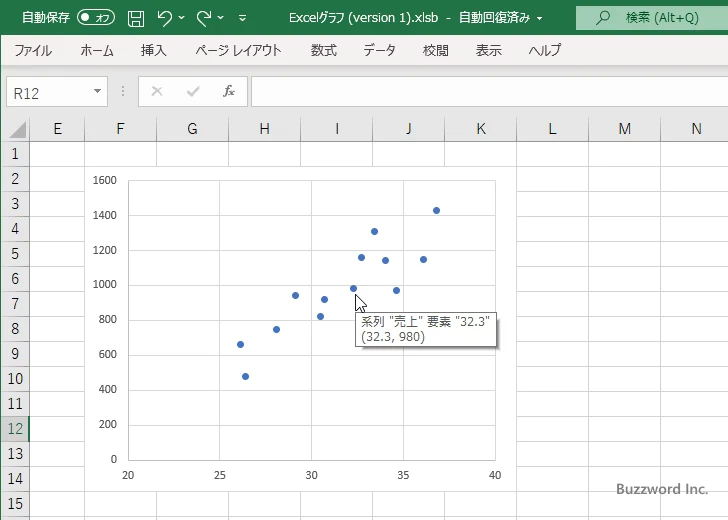728x520 pixels.
Task: Click the highest scatter point near 1400
Action: [x=436, y=211]
